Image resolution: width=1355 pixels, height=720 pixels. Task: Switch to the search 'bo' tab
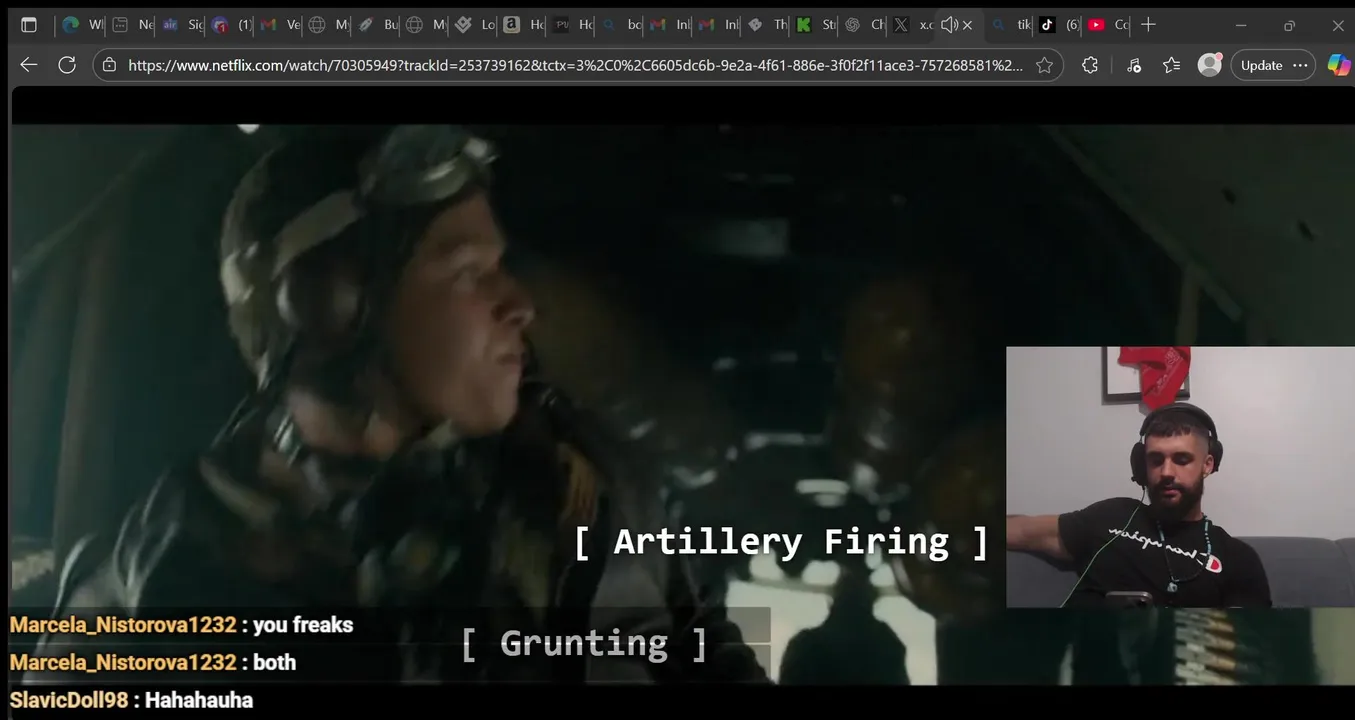click(x=620, y=25)
